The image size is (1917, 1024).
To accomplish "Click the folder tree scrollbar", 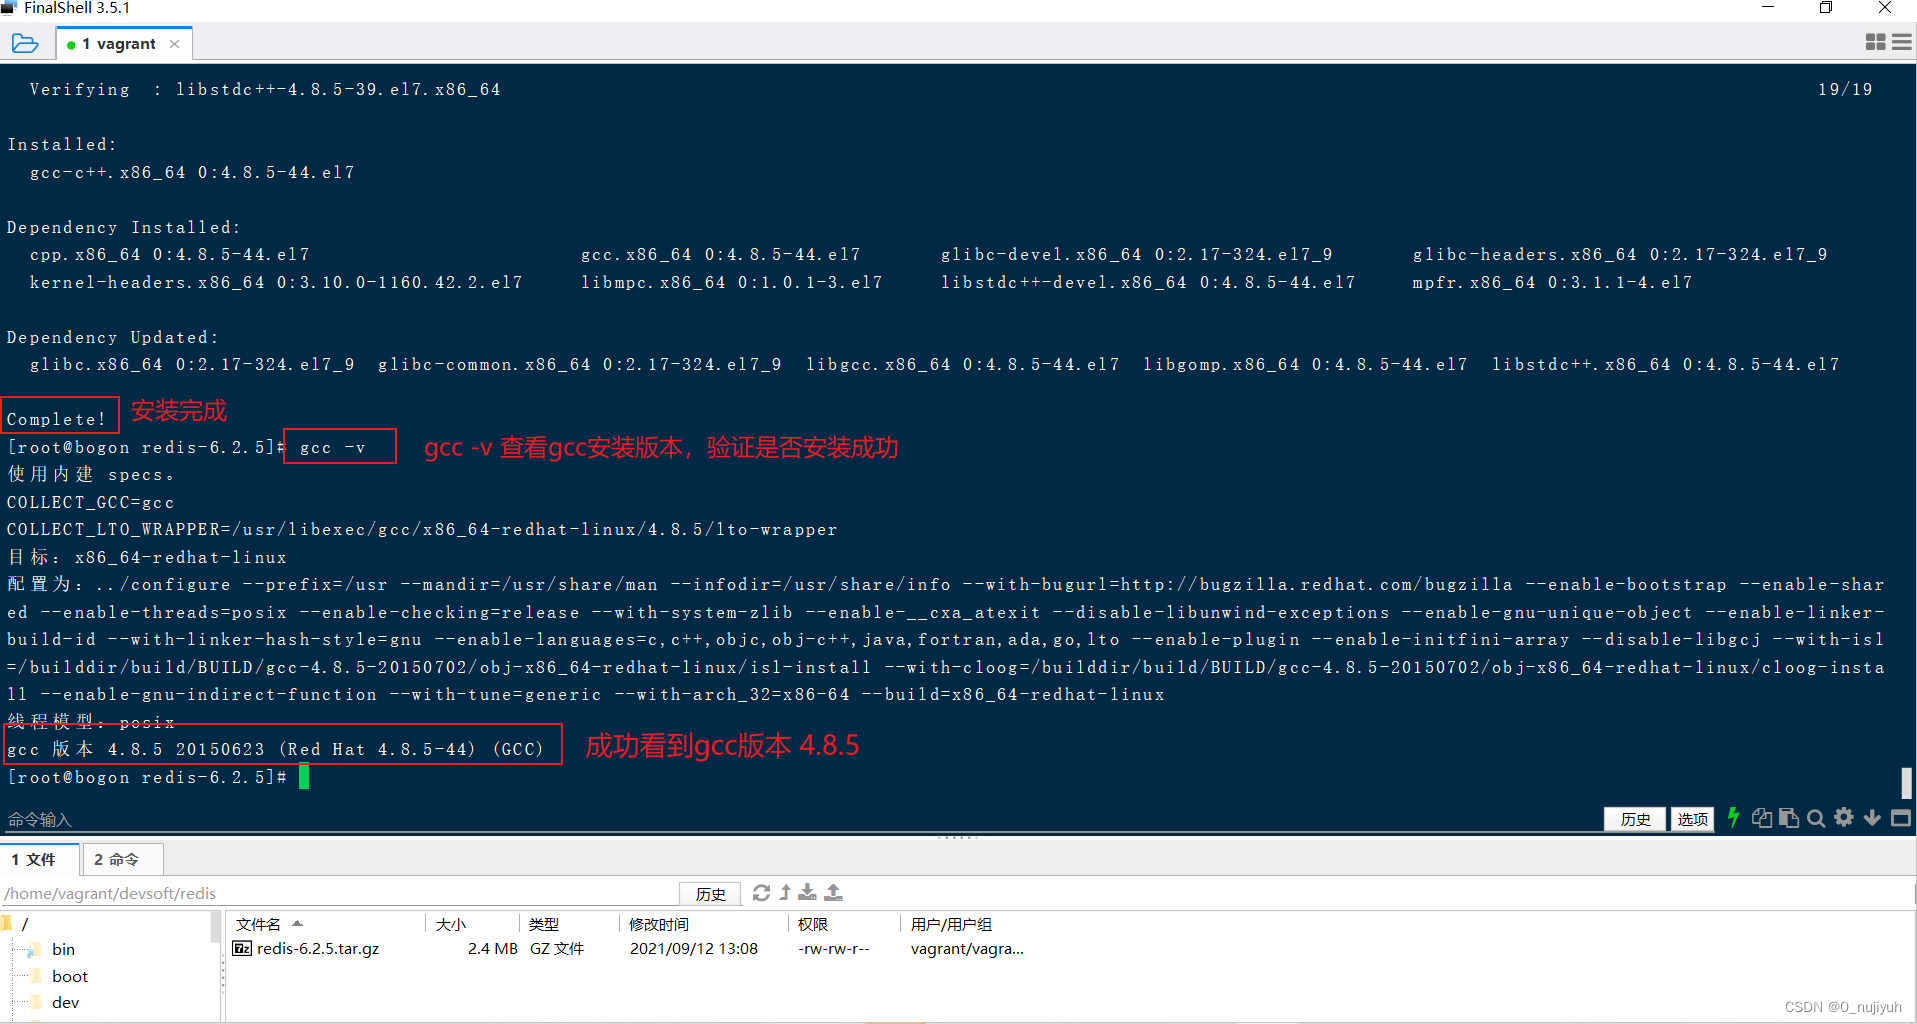I will pyautogui.click(x=215, y=927).
